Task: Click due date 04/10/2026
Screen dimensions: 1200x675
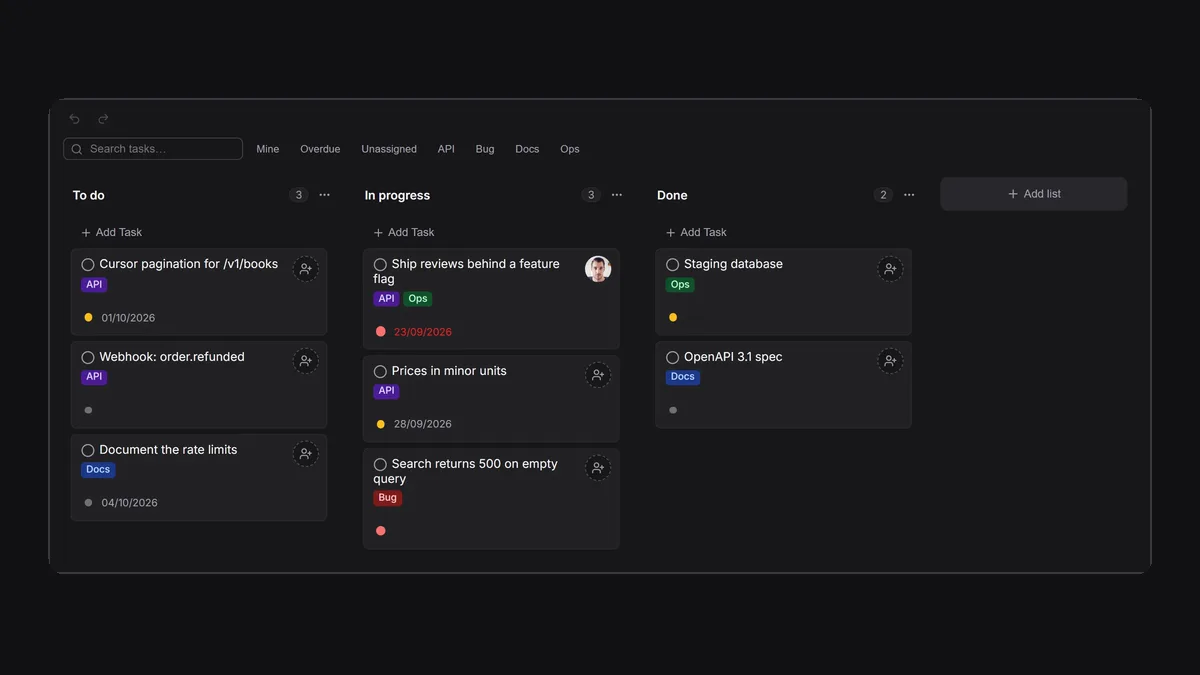Action: tap(129, 503)
